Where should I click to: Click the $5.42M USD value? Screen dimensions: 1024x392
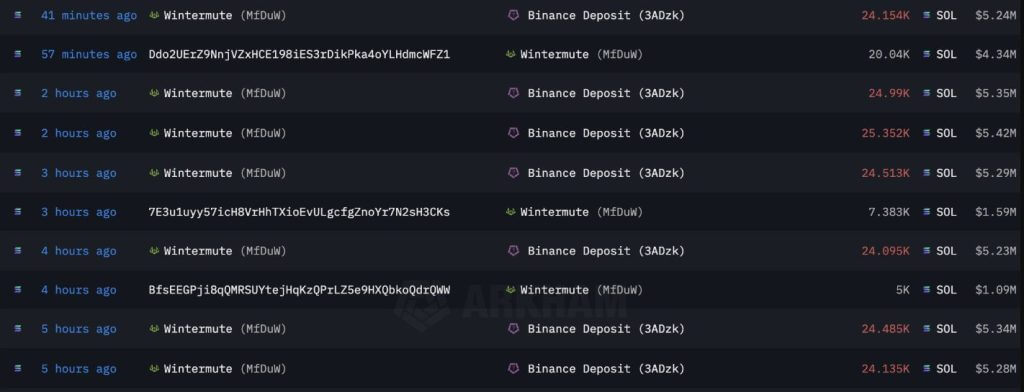(x=995, y=133)
